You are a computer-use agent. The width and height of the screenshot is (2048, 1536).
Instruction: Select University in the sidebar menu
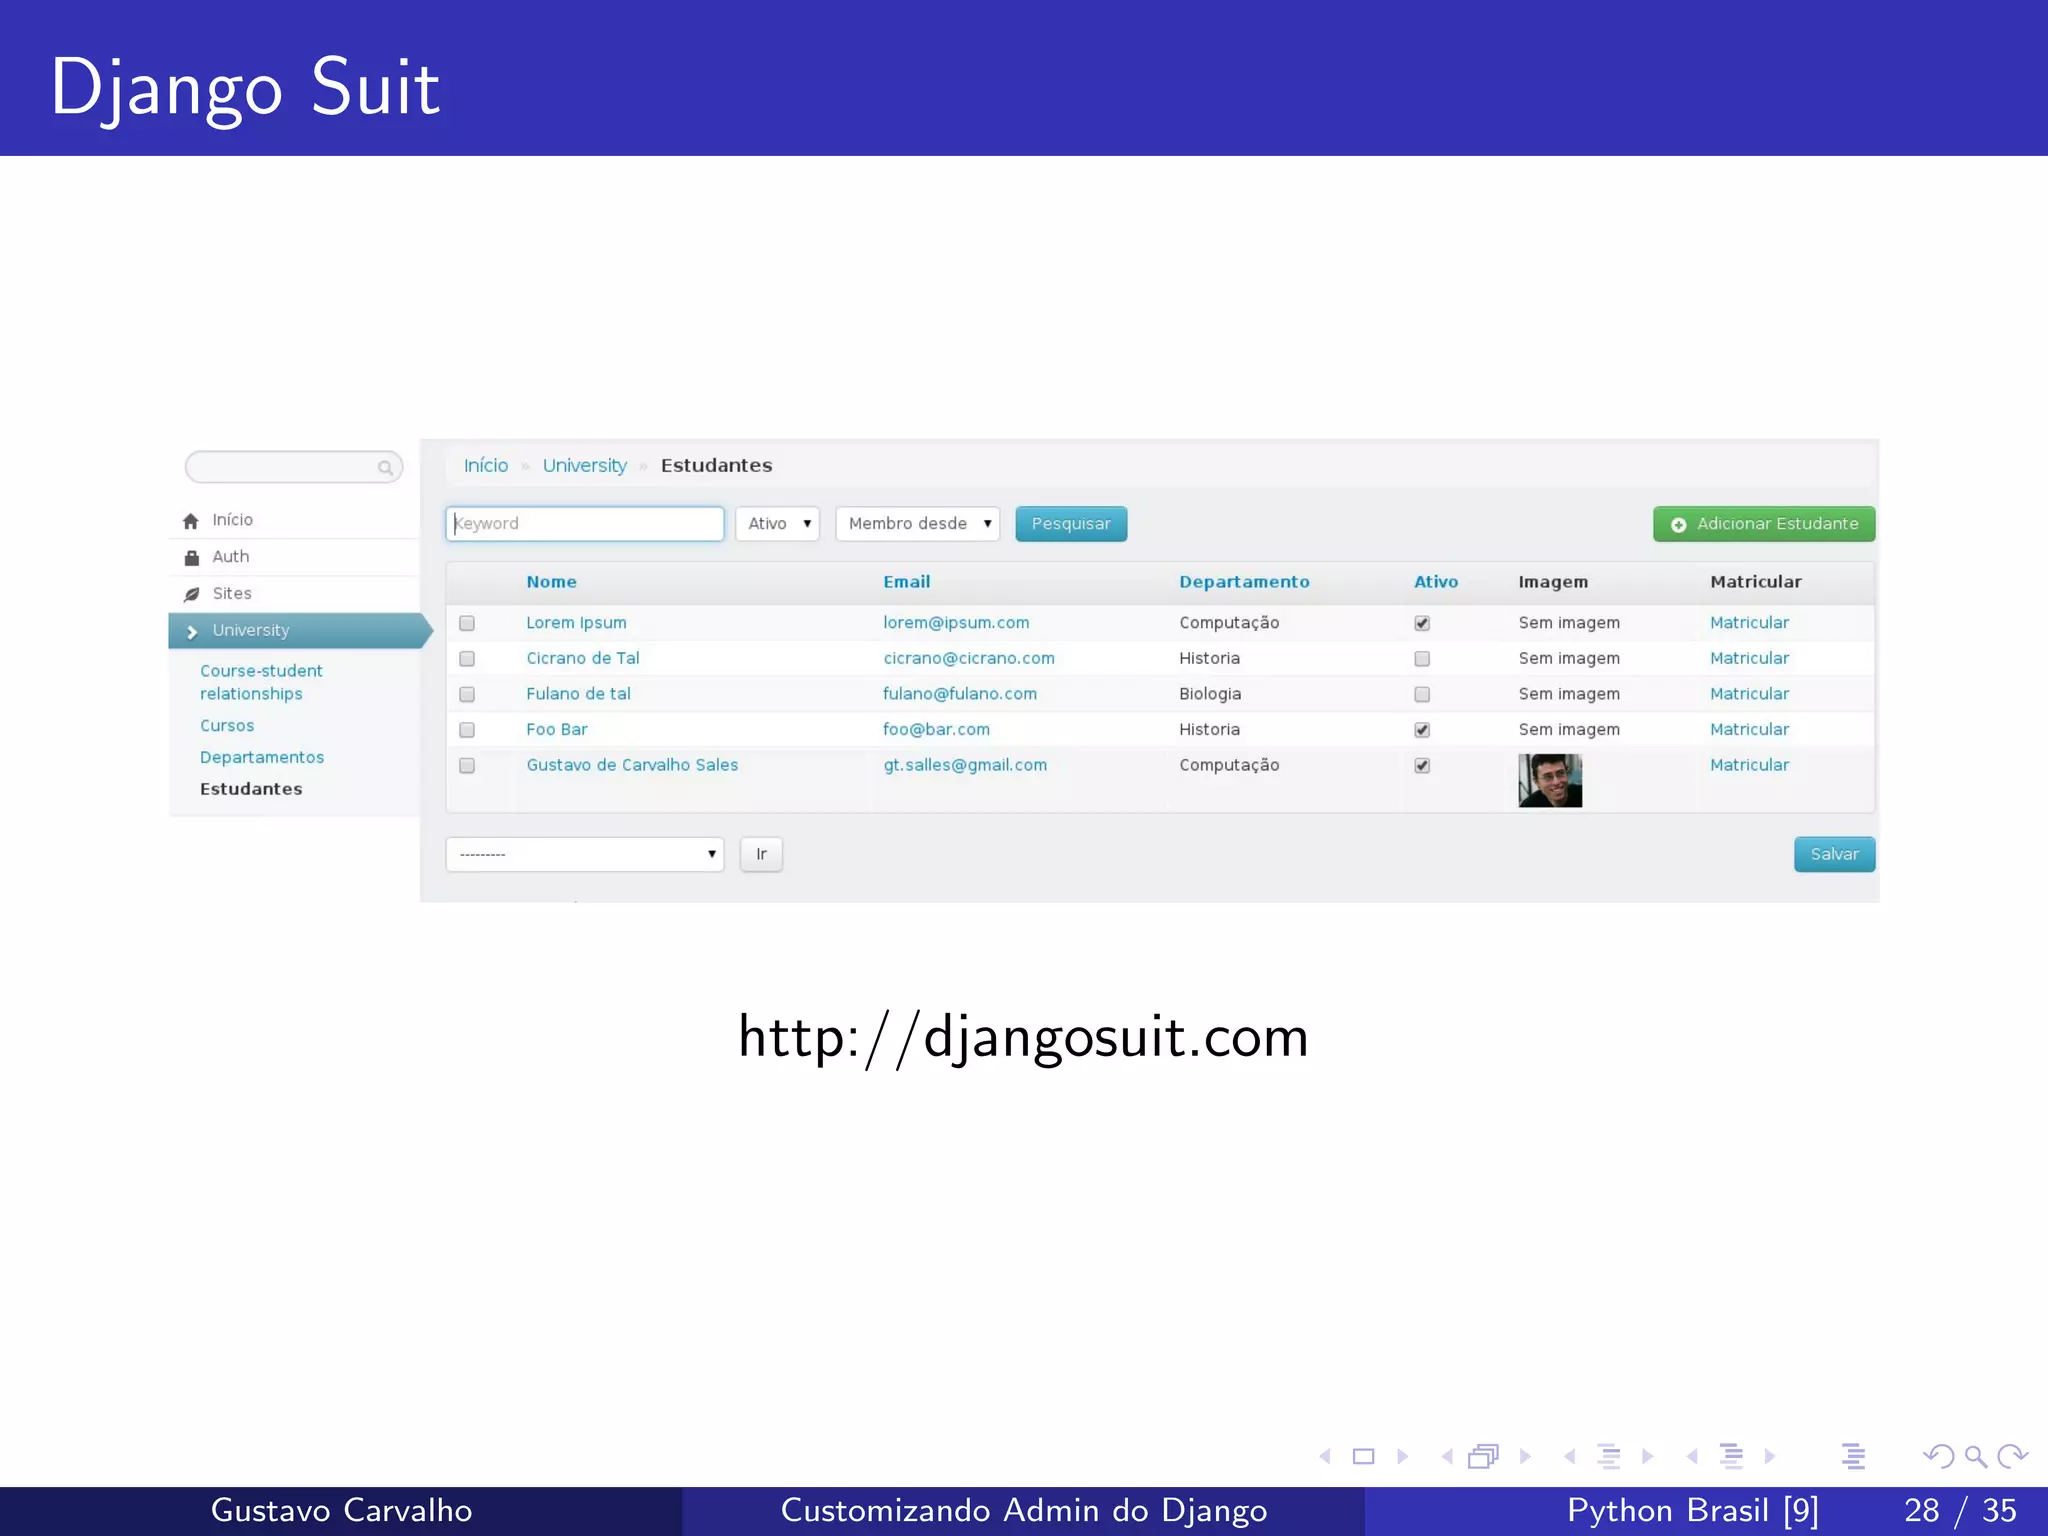pyautogui.click(x=300, y=631)
